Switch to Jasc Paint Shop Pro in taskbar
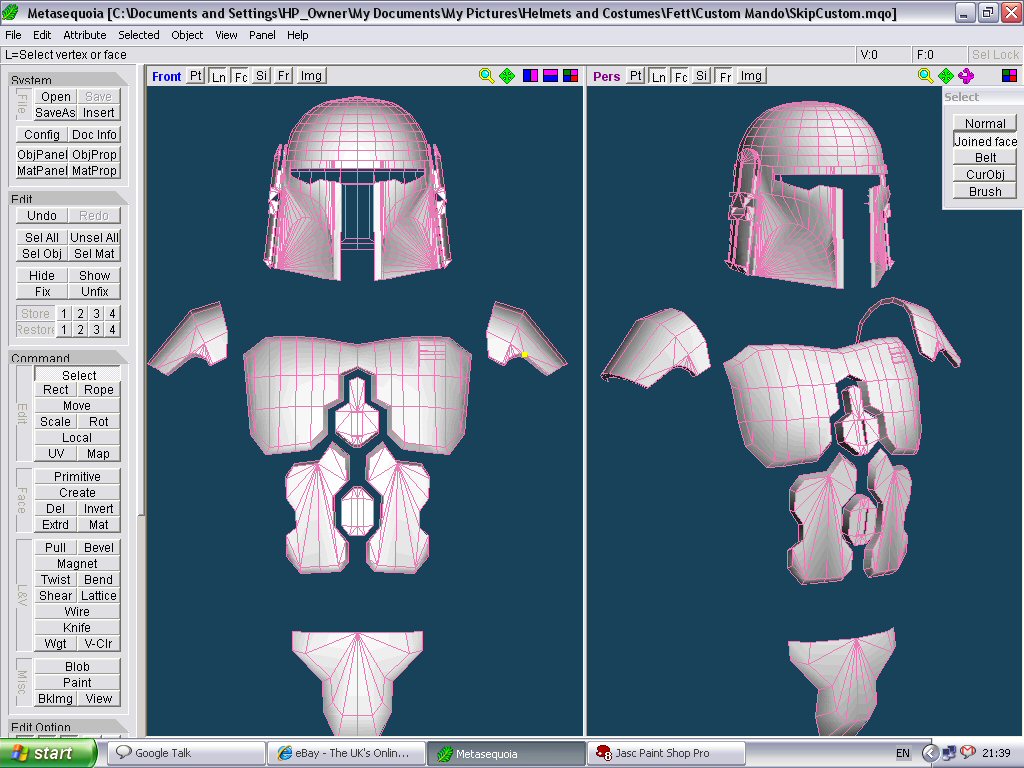The image size is (1024, 768). pyautogui.click(x=666, y=753)
